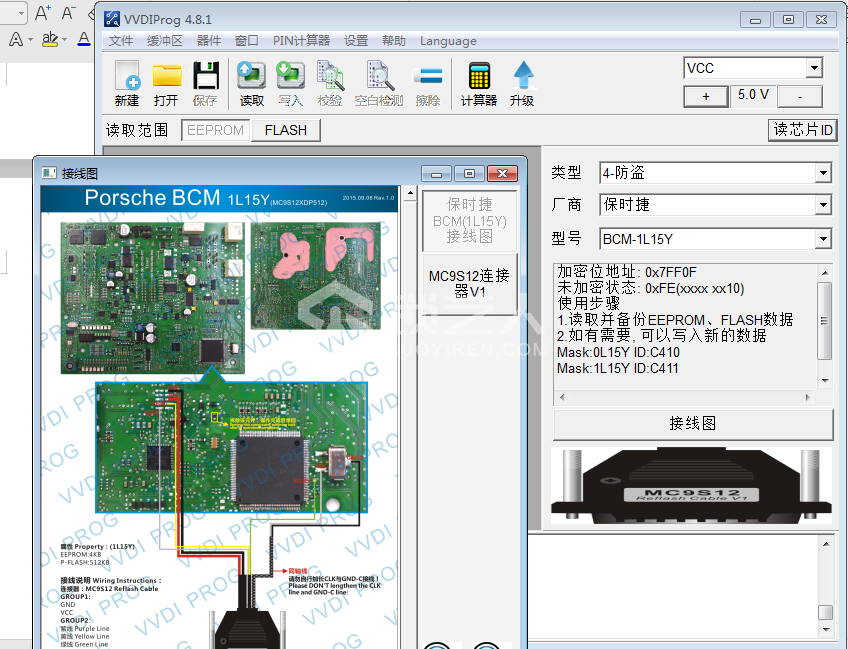Click the text highlight icon in background editor

point(50,39)
